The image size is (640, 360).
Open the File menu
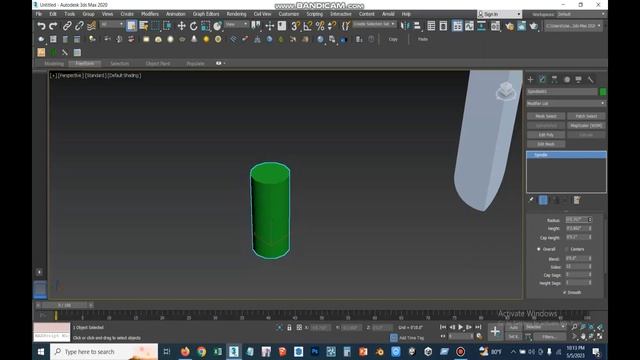point(39,14)
